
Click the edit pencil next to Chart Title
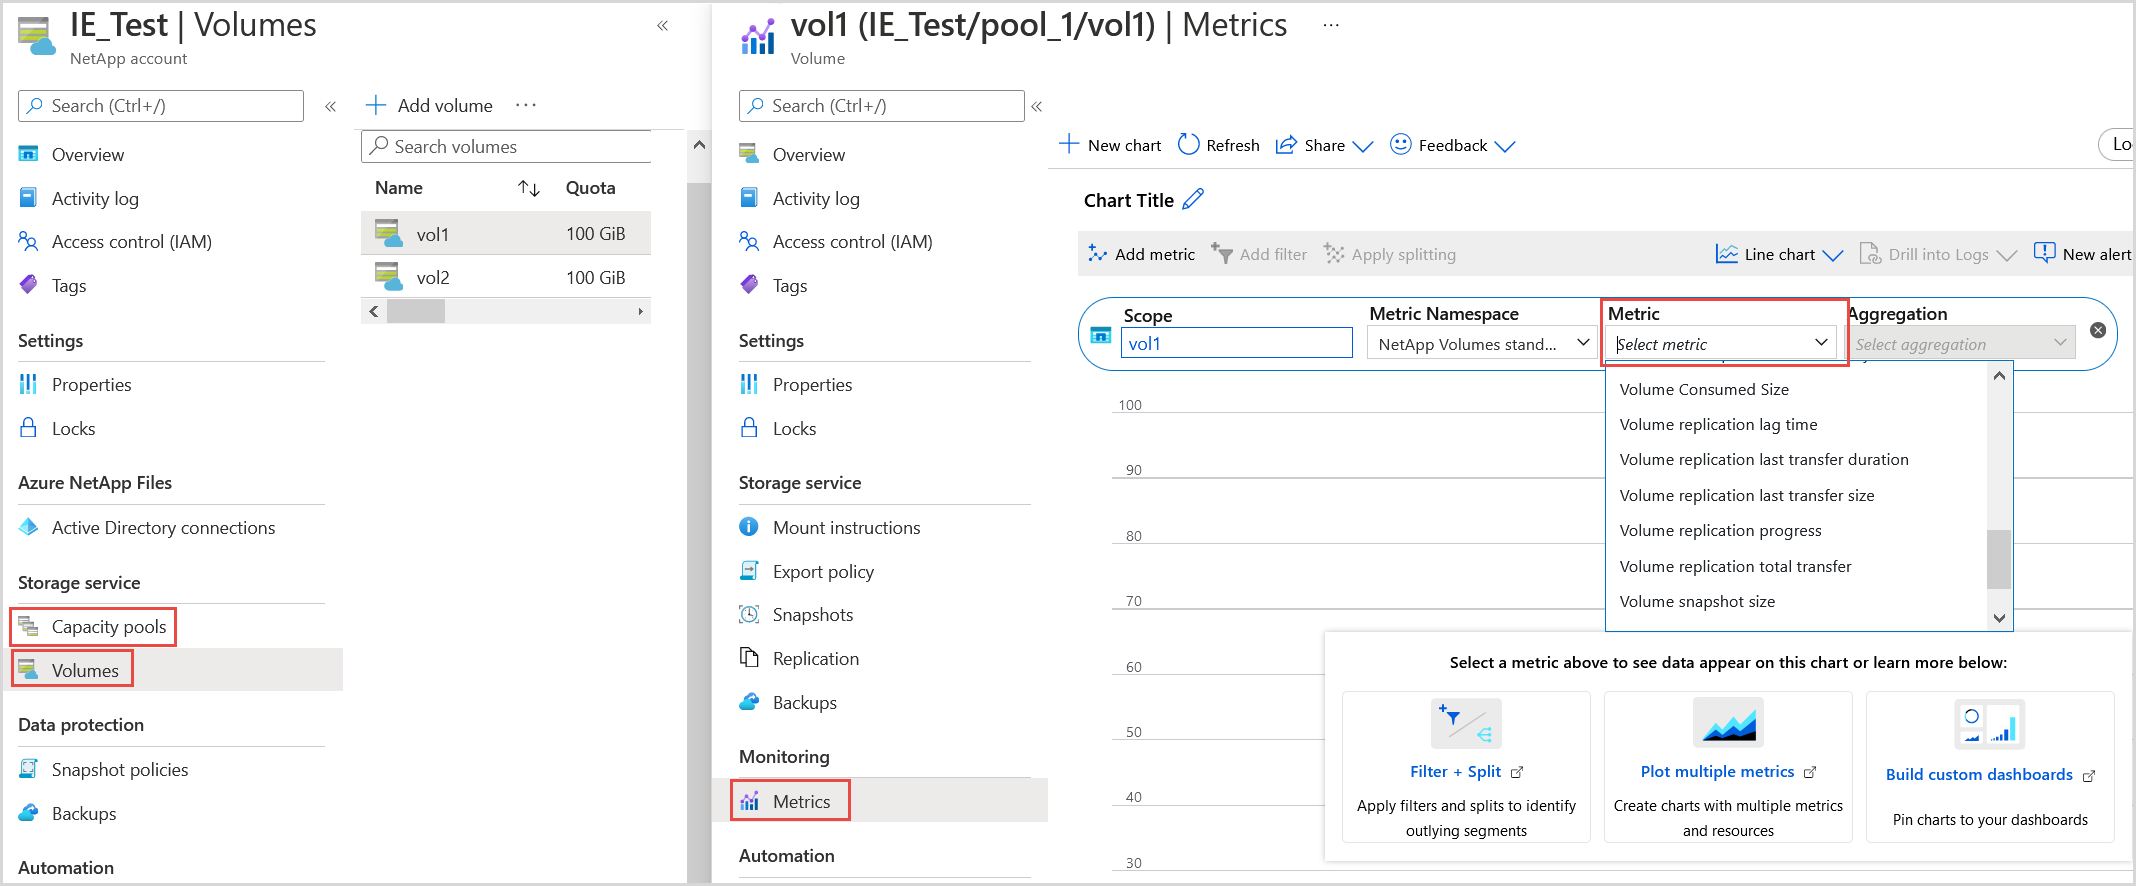click(x=1193, y=200)
